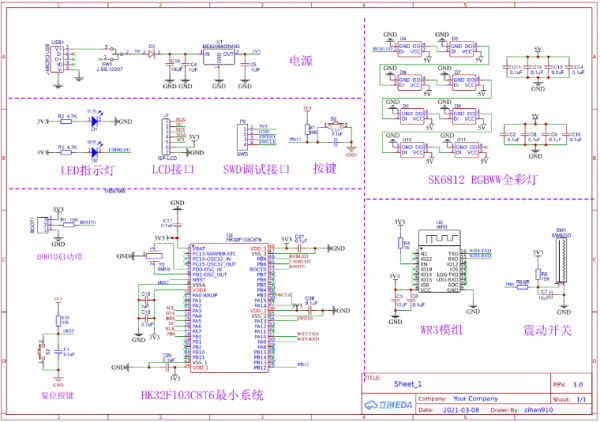Click the D3 diode symbol

151,53
